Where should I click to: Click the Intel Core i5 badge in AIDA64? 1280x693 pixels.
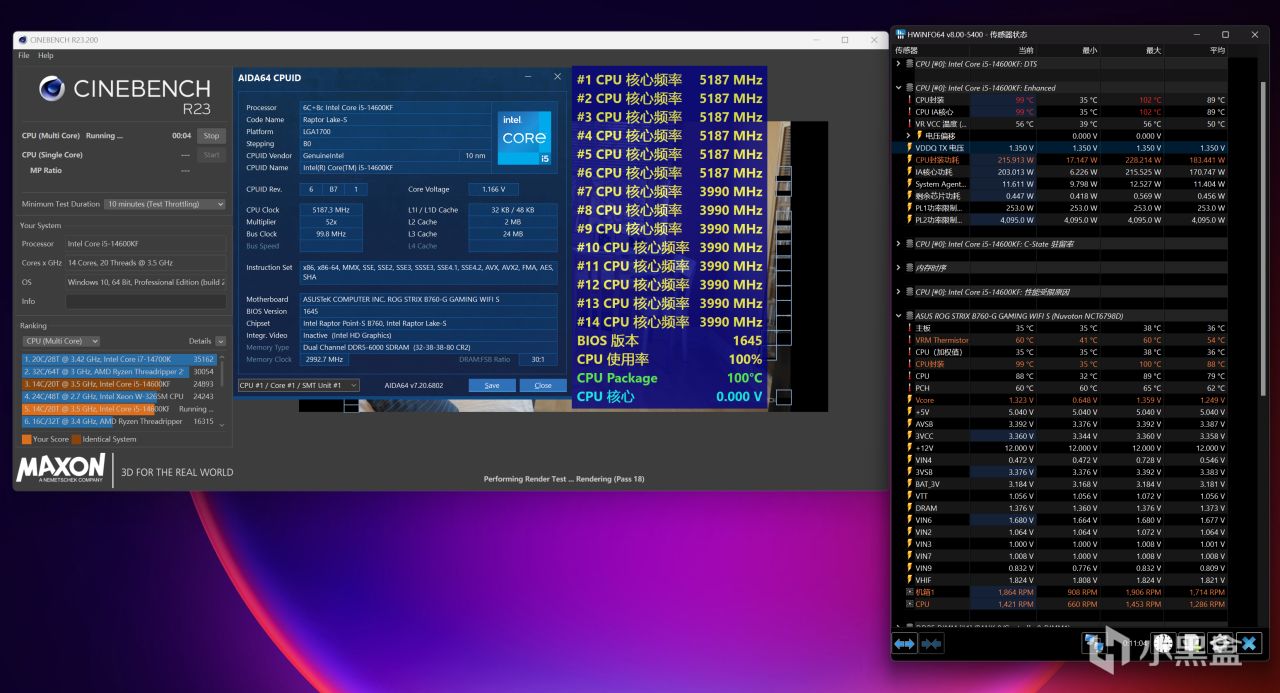coord(524,136)
